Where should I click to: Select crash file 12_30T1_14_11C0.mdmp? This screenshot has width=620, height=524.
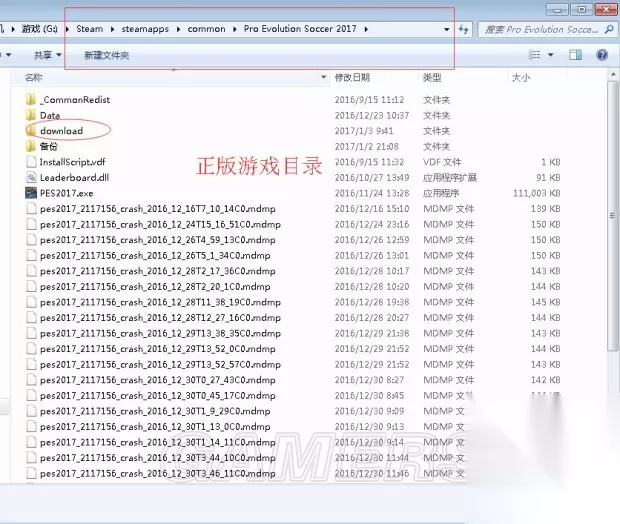pos(151,443)
